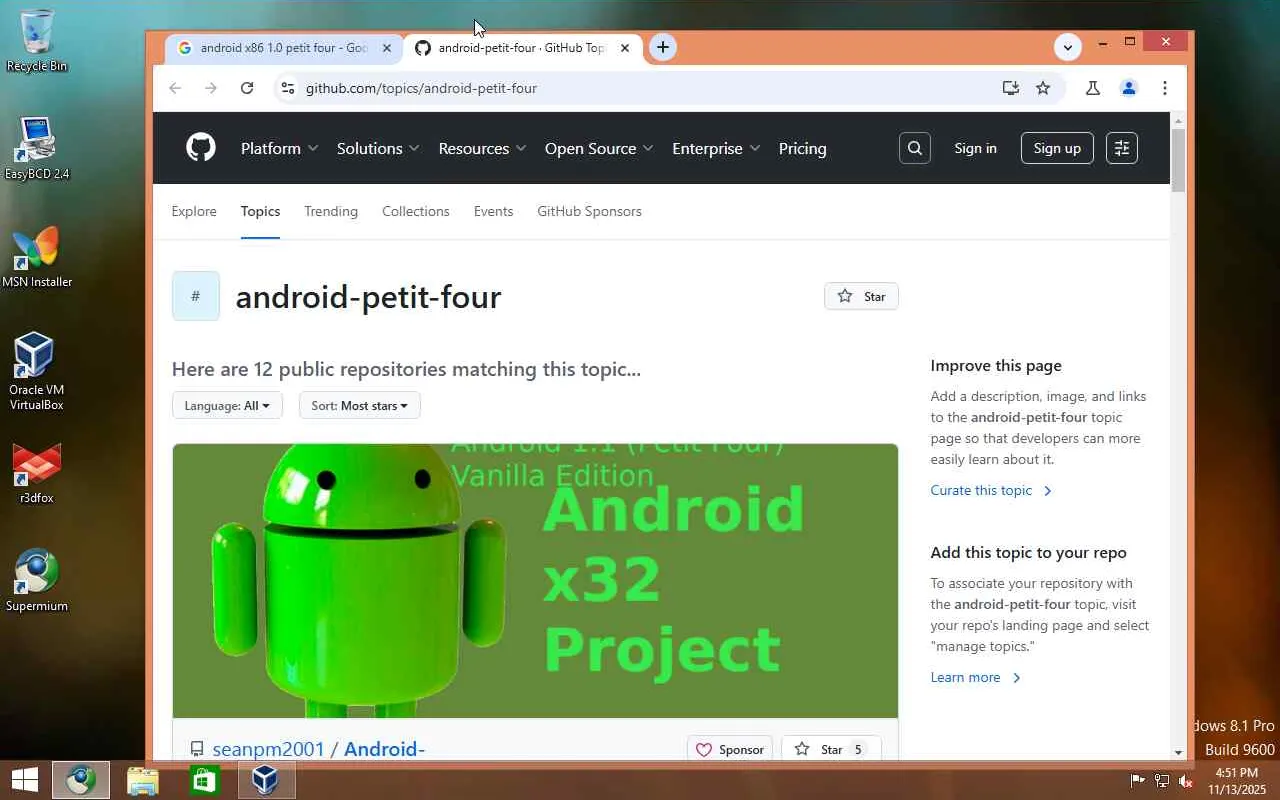Star the android-petit-four topic
Image resolution: width=1280 pixels, height=800 pixels.
(861, 296)
